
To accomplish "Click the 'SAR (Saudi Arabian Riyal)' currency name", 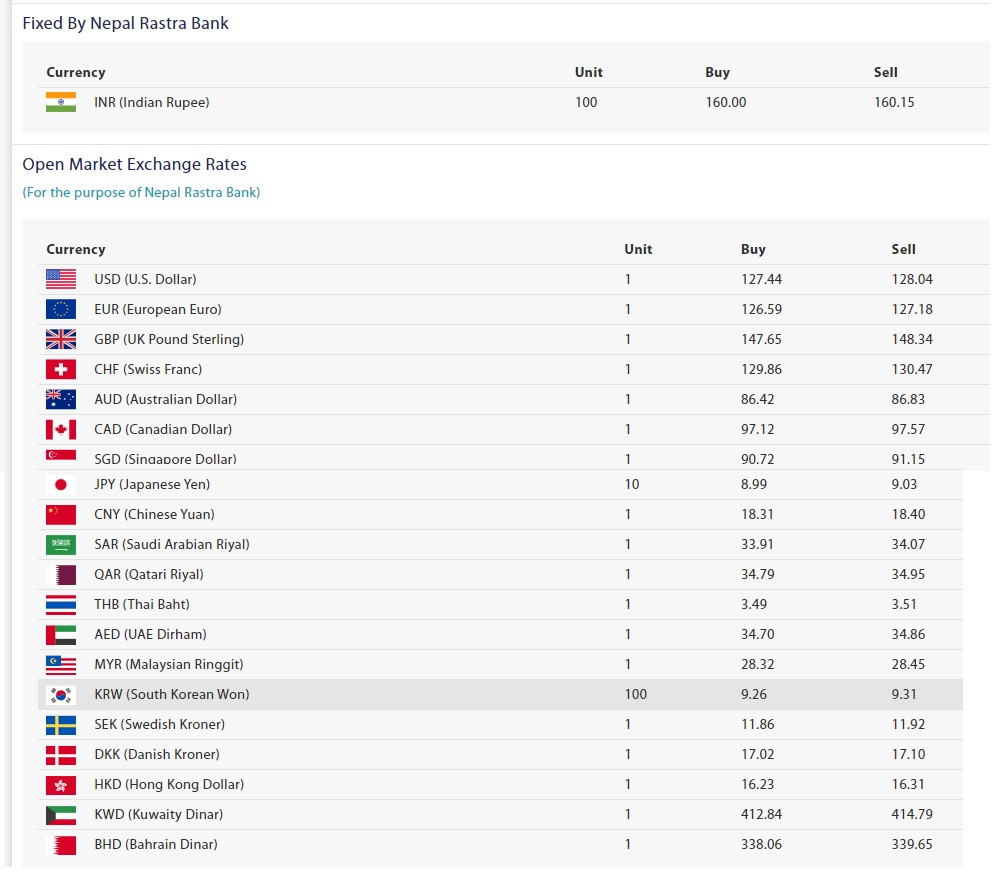I will coord(172,544).
